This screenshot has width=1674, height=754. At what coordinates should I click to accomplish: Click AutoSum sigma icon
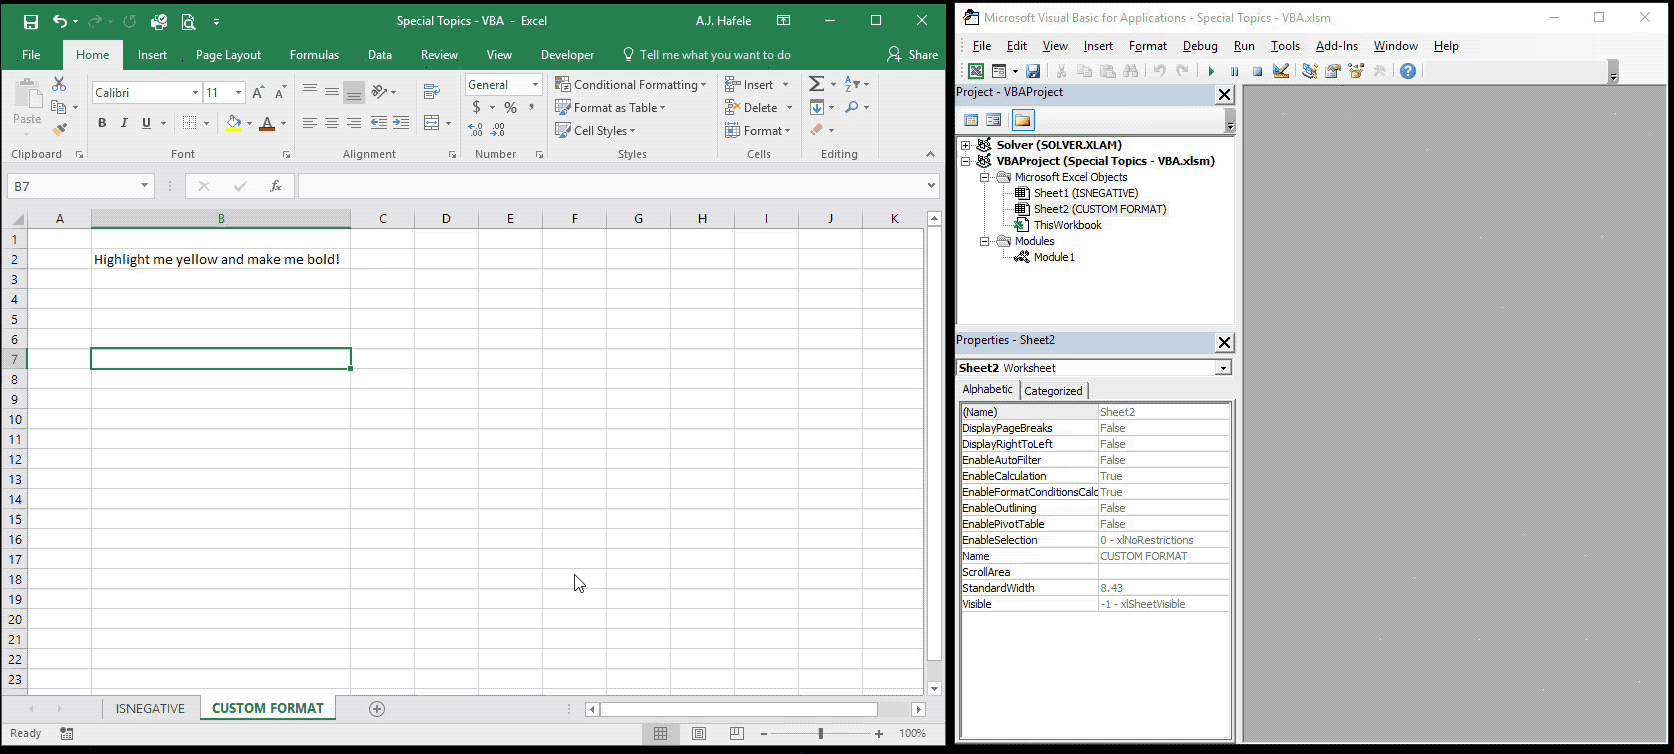(817, 84)
